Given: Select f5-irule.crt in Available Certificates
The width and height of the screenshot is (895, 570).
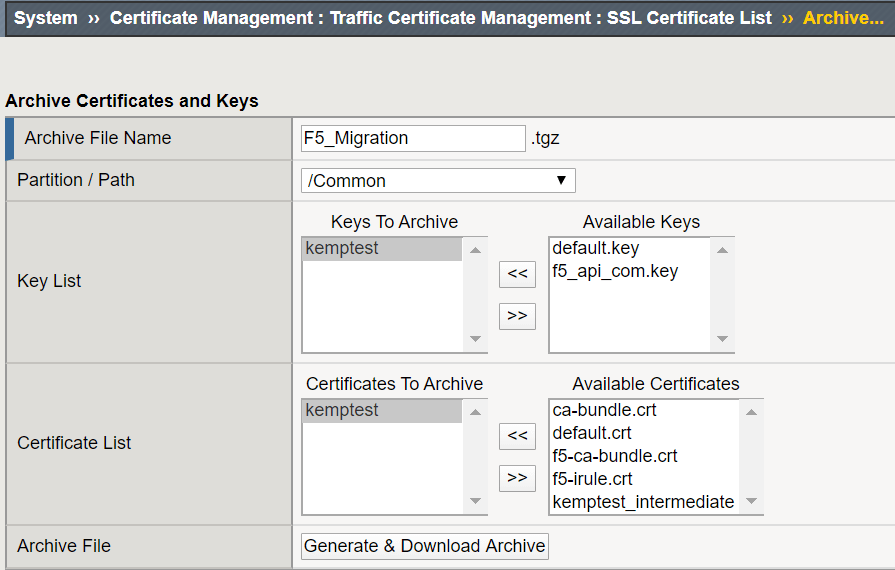Looking at the screenshot, I should pos(592,479).
